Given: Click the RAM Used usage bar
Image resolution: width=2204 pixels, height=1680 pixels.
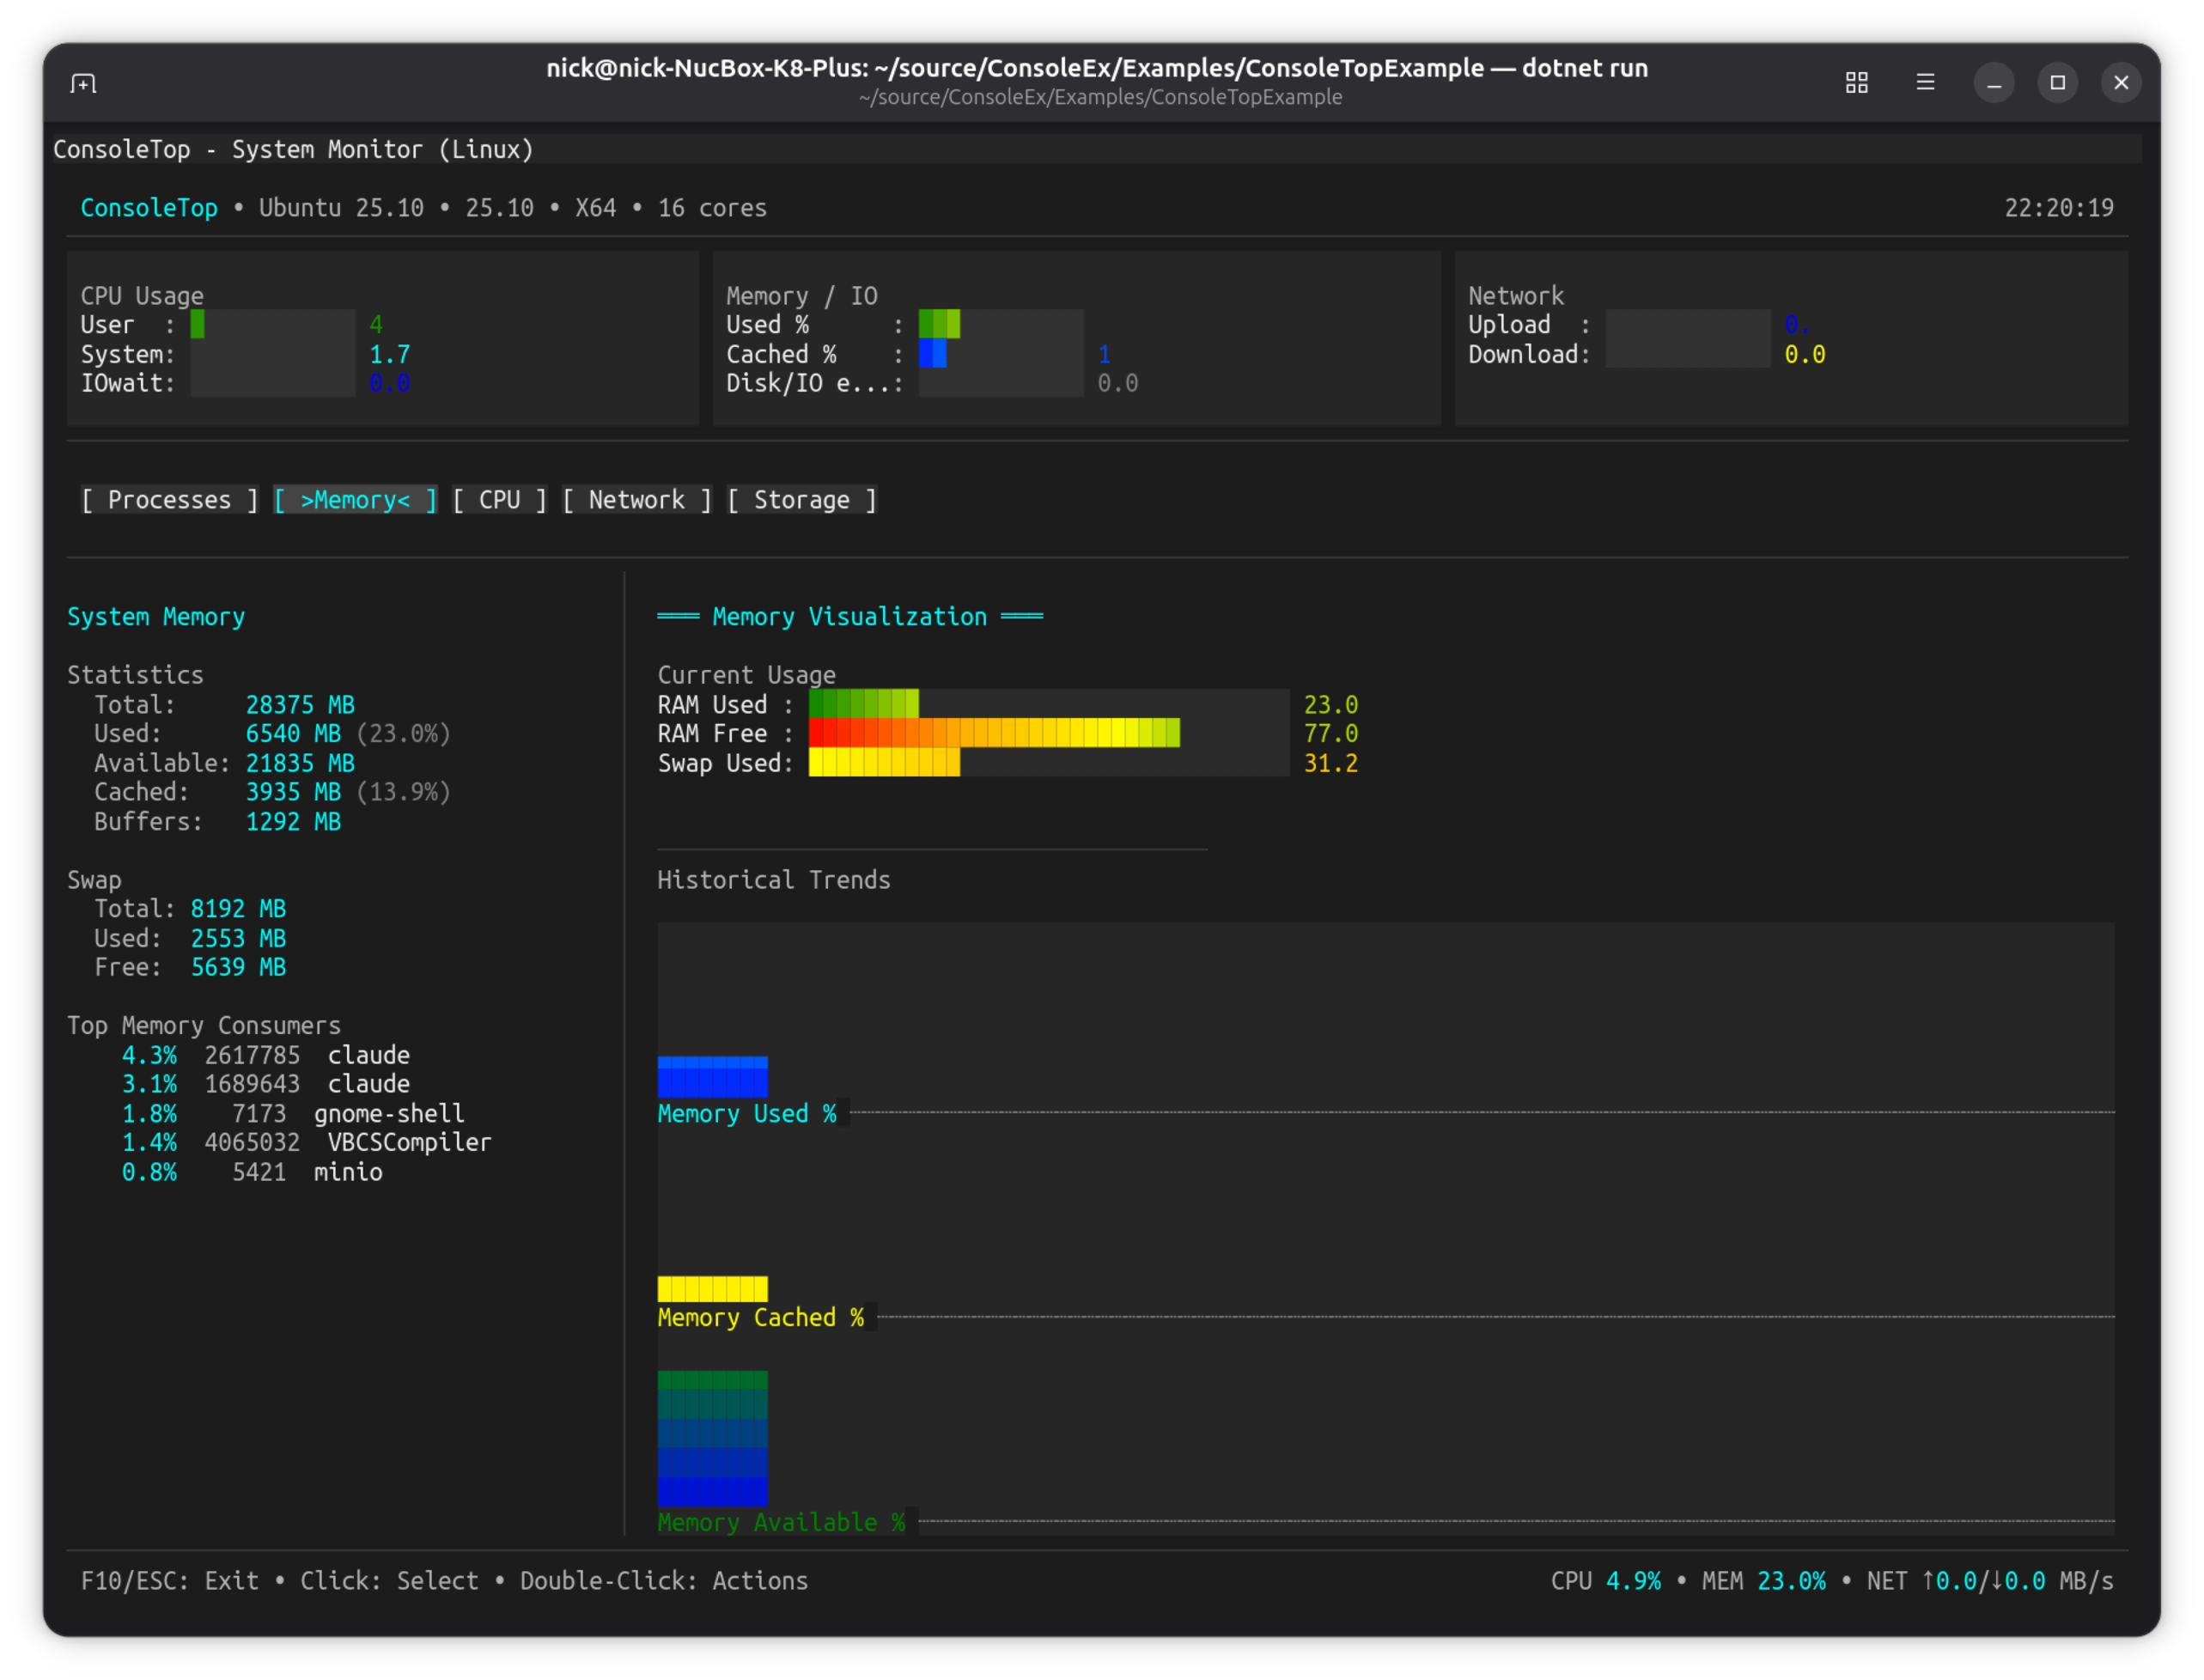Looking at the screenshot, I should (863, 704).
